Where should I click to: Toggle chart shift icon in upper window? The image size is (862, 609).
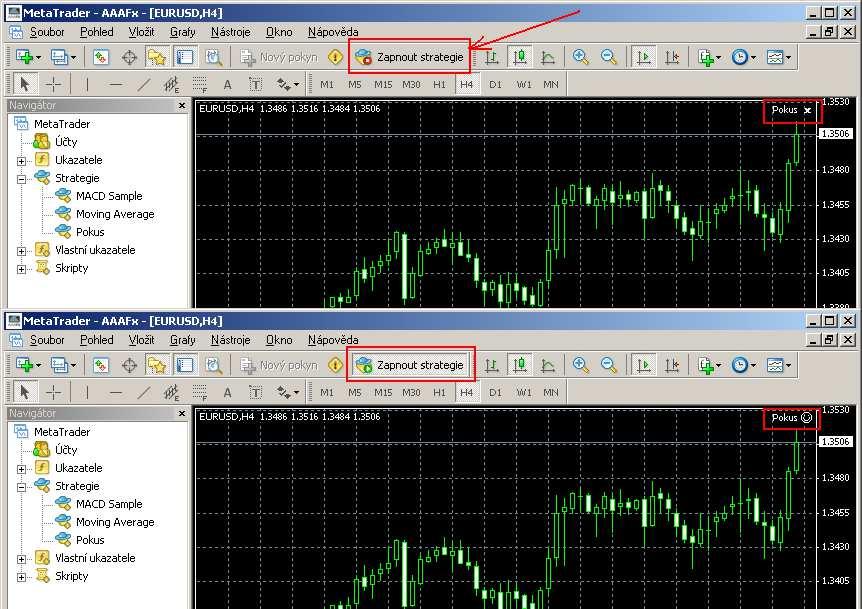tap(672, 57)
